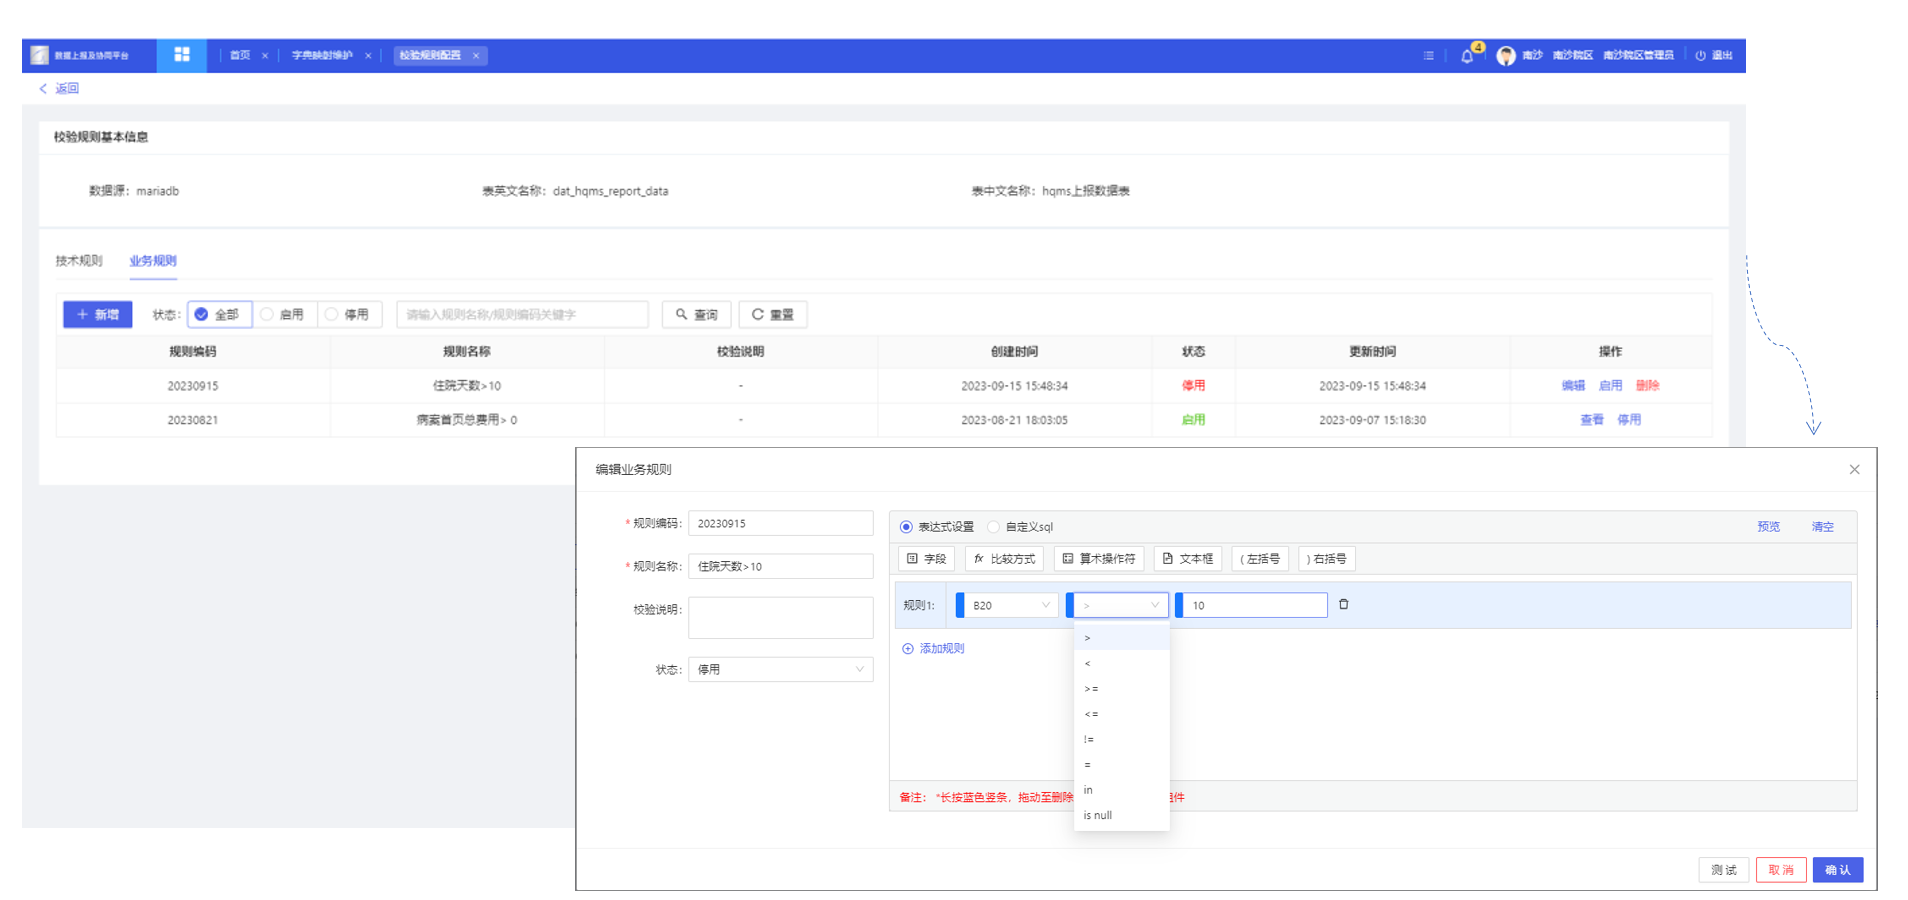Close the 校验规则配置 tab
Screen dimensions: 1908x900
pyautogui.click(x=476, y=56)
